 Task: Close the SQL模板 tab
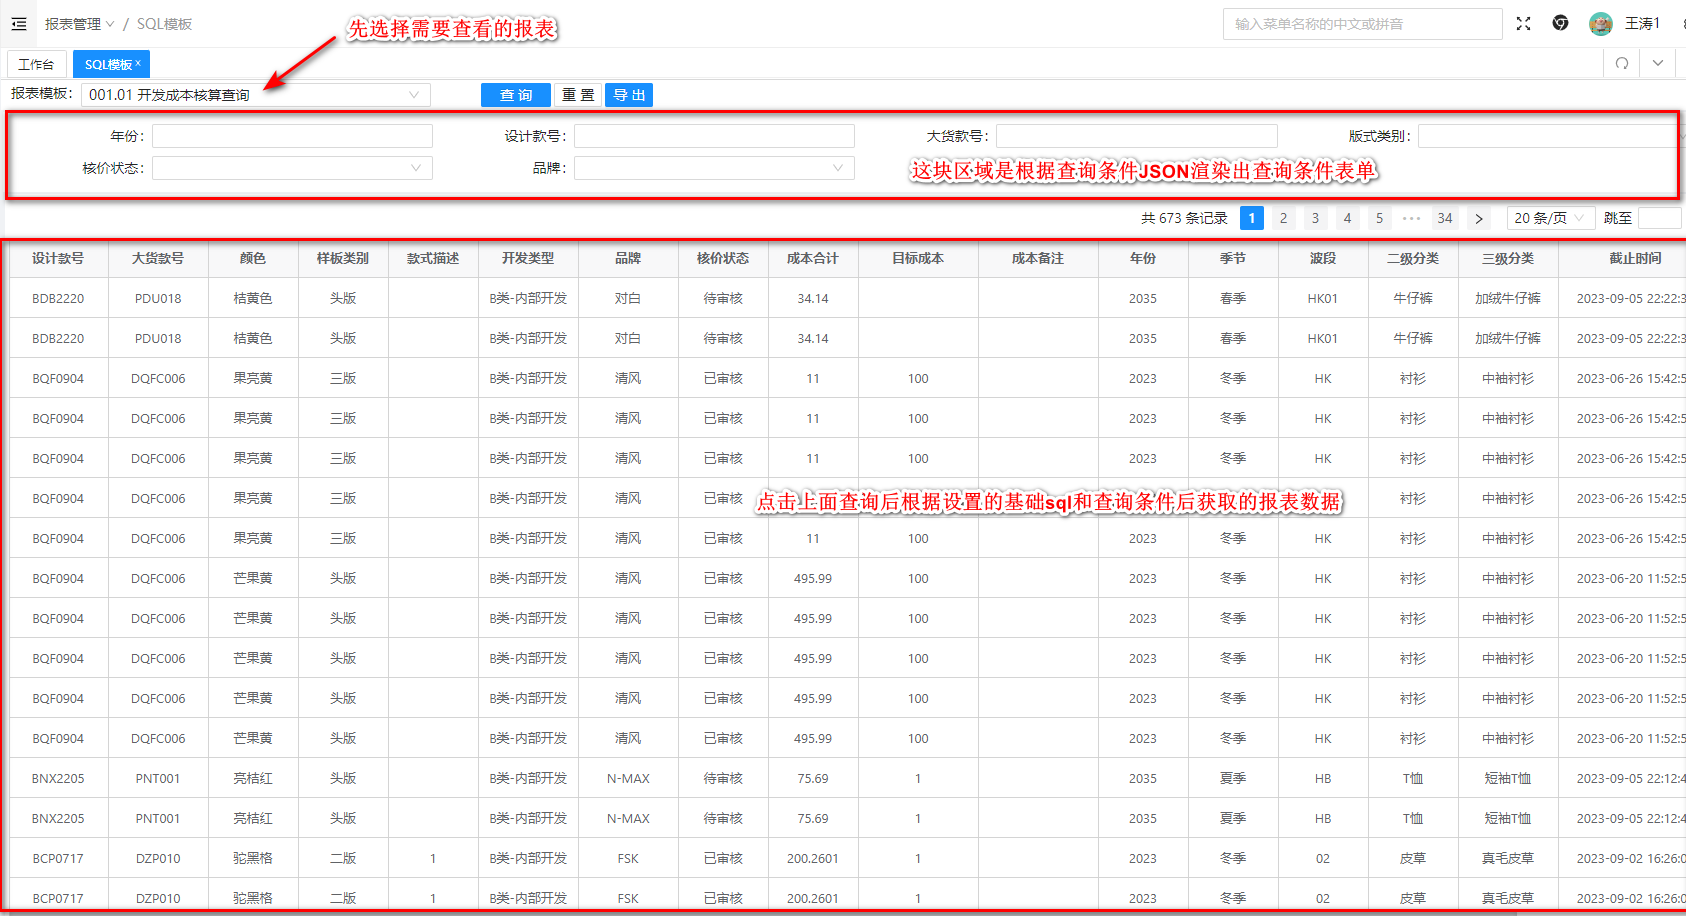coord(138,63)
